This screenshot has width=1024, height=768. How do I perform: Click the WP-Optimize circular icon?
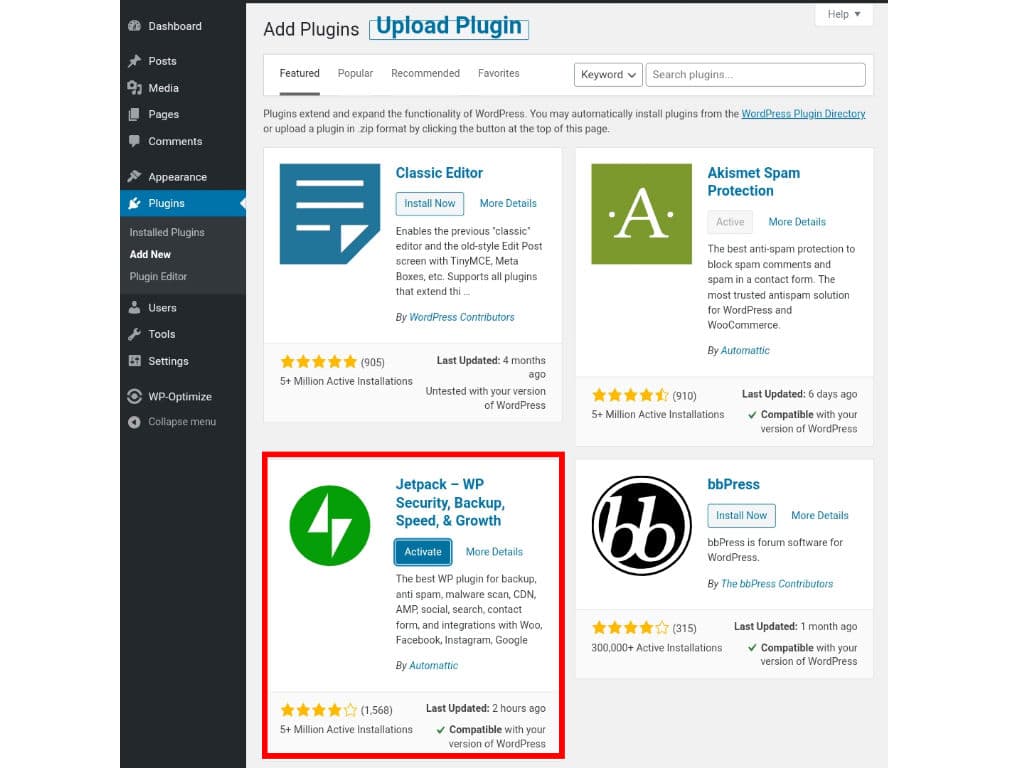[x=135, y=396]
